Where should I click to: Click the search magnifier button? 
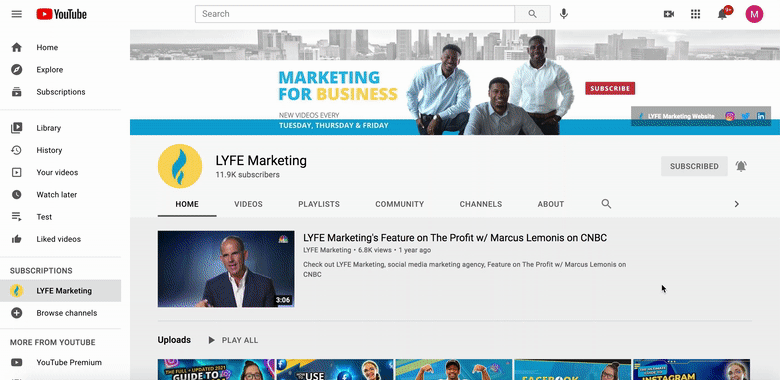point(532,14)
